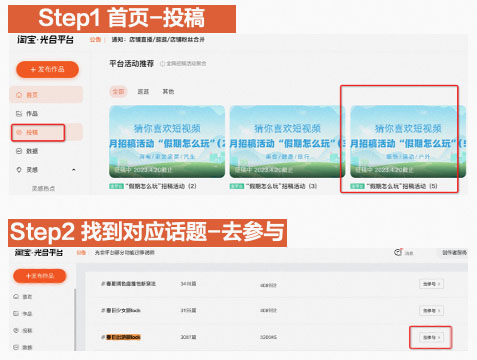Switch to the 逛逛 filter tab

(143, 91)
